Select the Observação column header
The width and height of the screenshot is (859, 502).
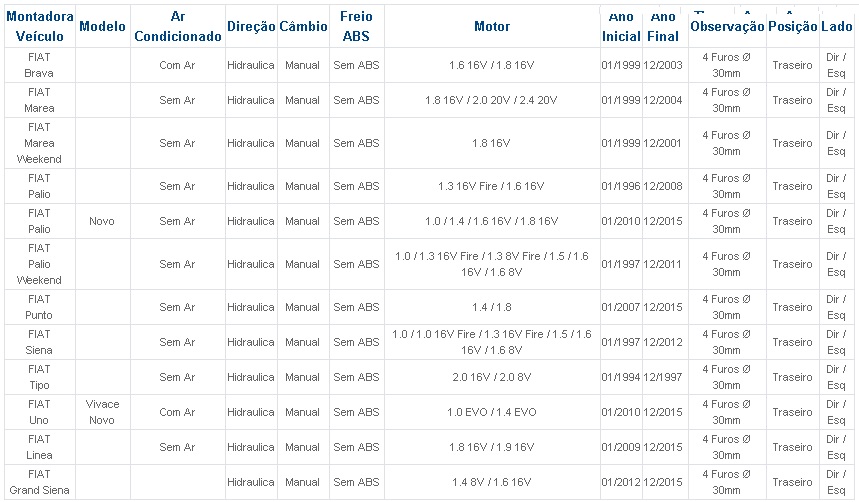point(727,26)
